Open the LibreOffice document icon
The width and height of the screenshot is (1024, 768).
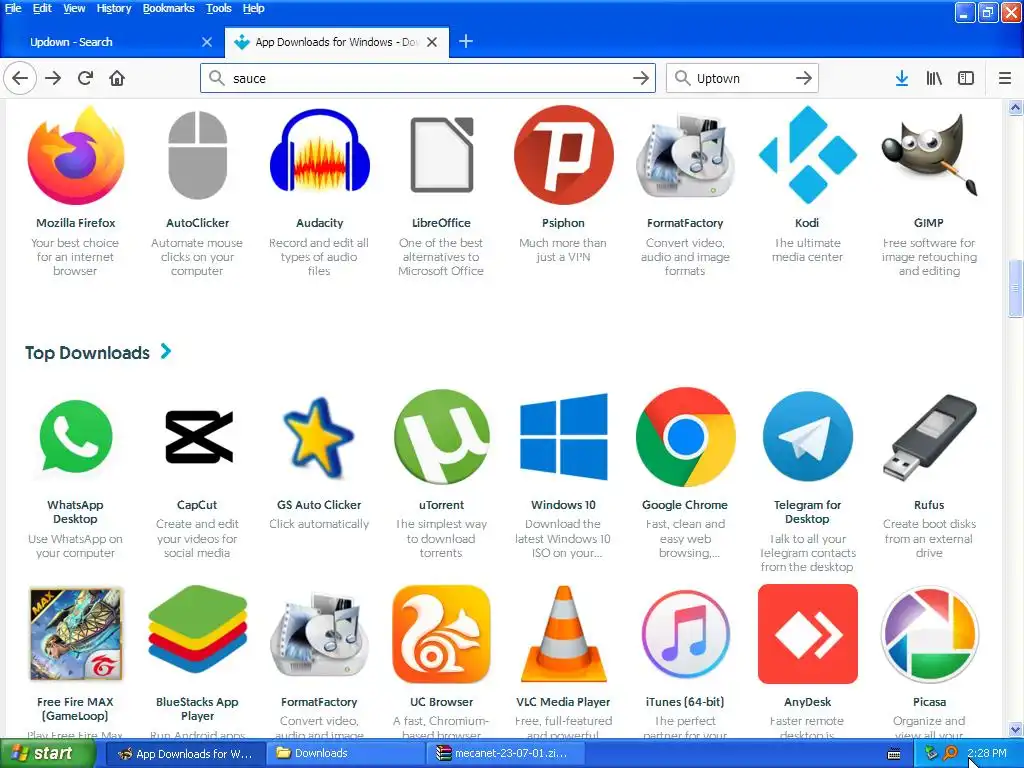click(441, 155)
